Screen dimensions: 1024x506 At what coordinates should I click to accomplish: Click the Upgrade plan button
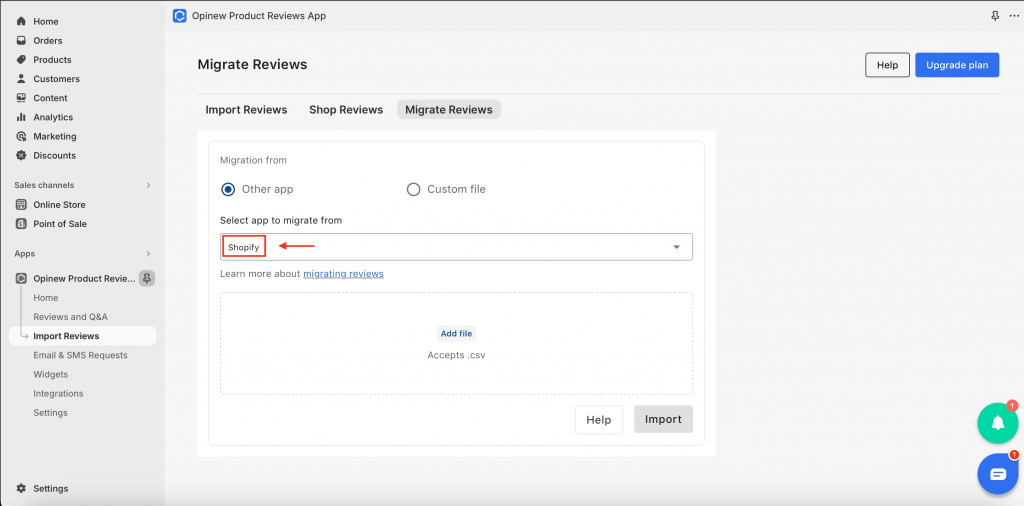pyautogui.click(x=957, y=65)
